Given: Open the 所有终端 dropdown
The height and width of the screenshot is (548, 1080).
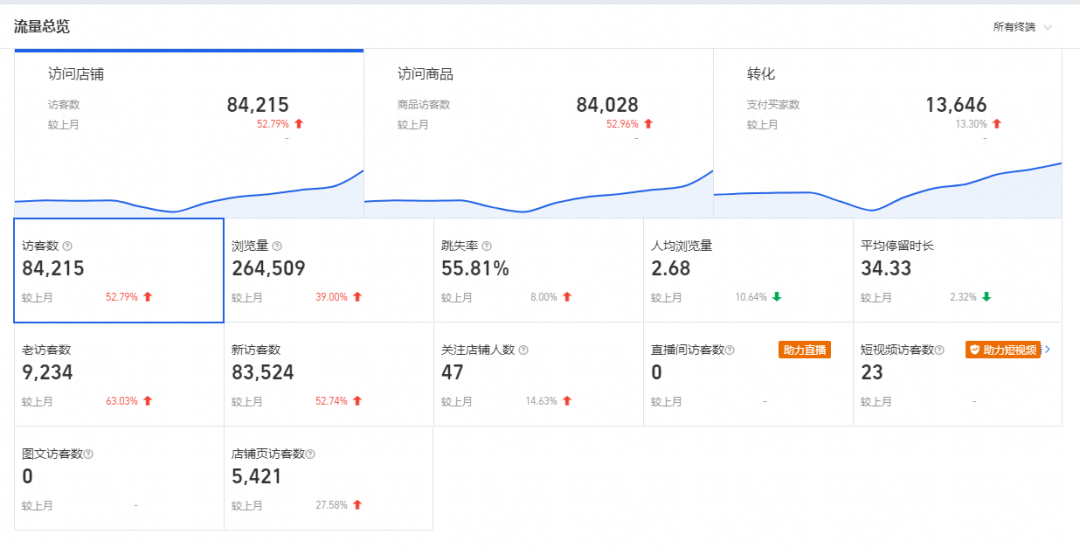Looking at the screenshot, I should point(1022,27).
